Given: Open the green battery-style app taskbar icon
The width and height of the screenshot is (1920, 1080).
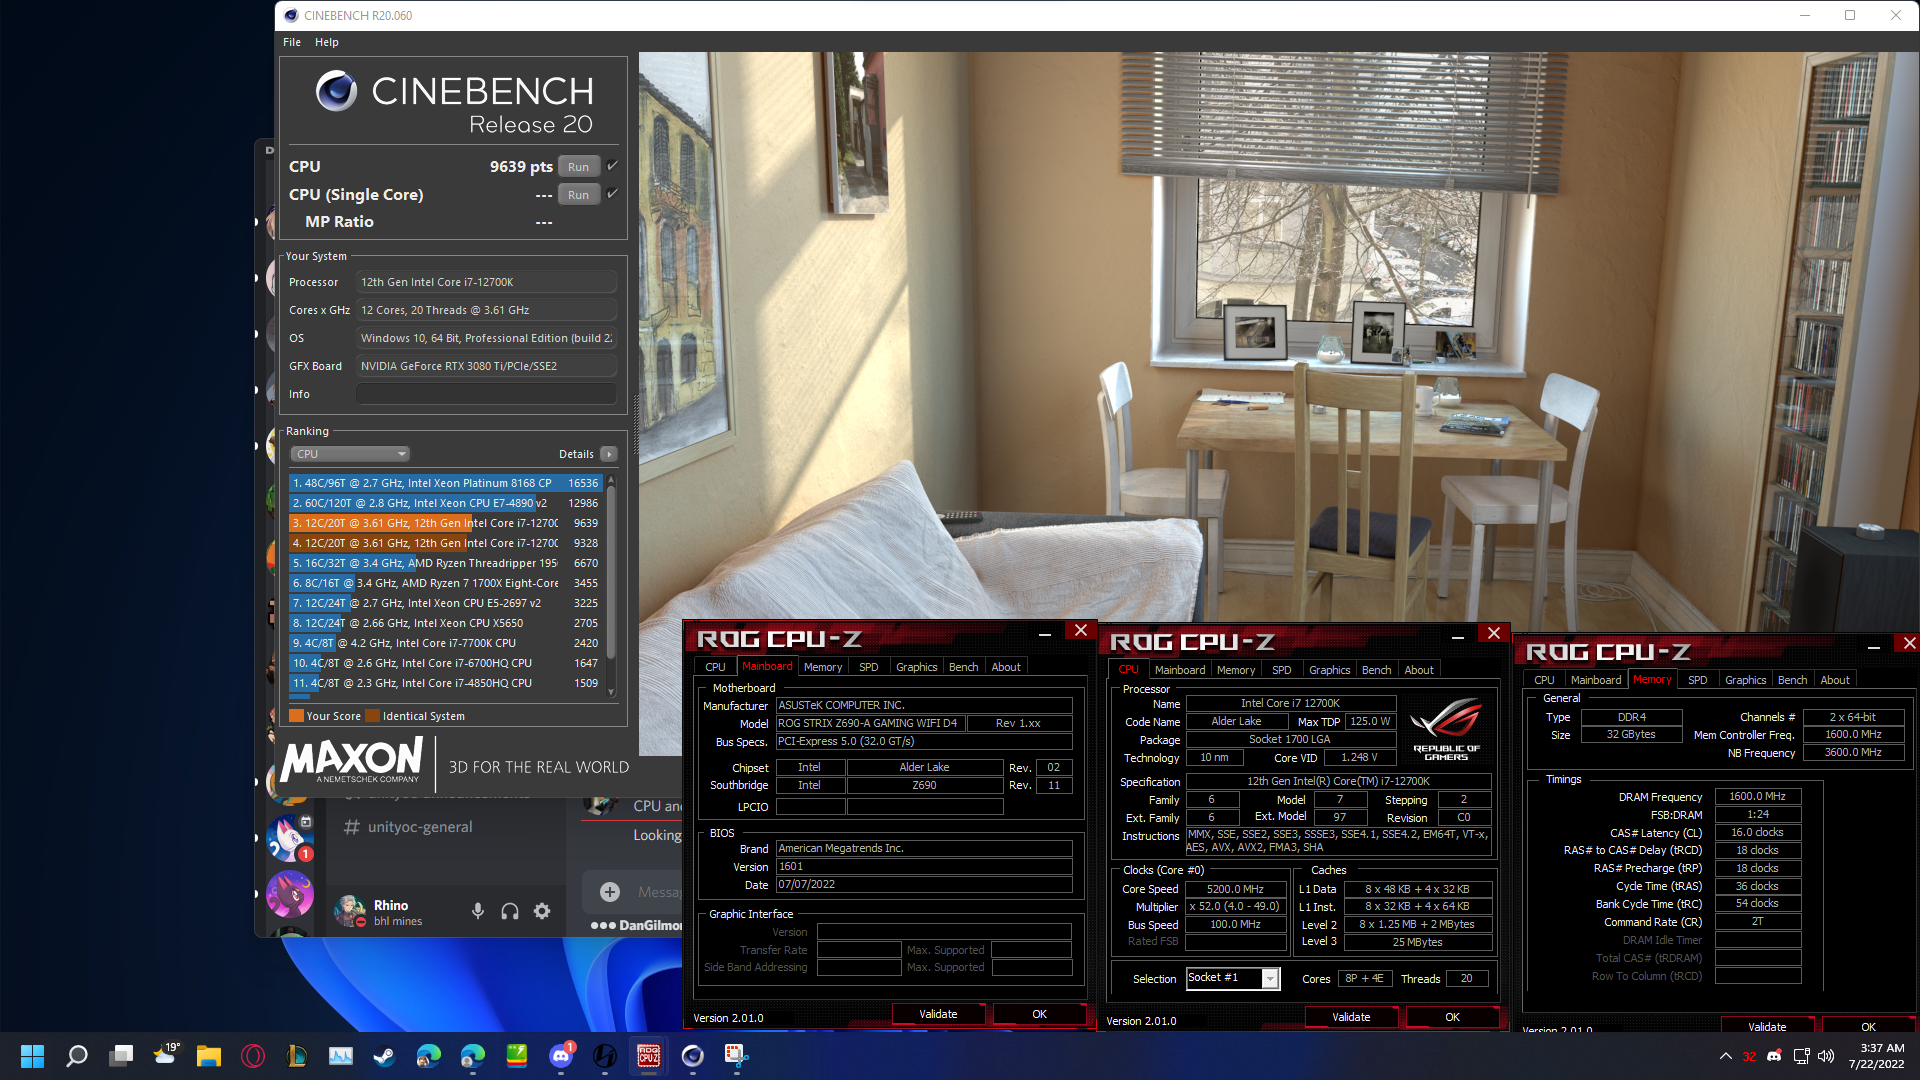Looking at the screenshot, I should click(517, 1056).
